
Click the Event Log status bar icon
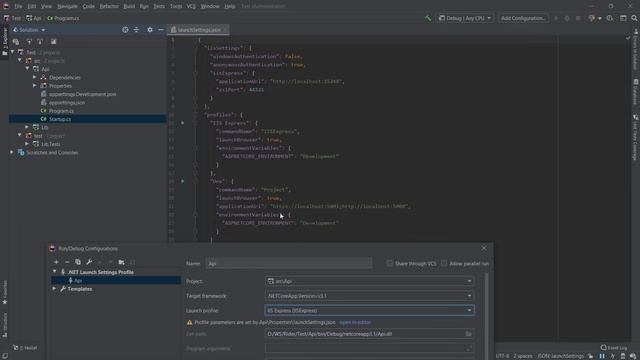pos(613,348)
